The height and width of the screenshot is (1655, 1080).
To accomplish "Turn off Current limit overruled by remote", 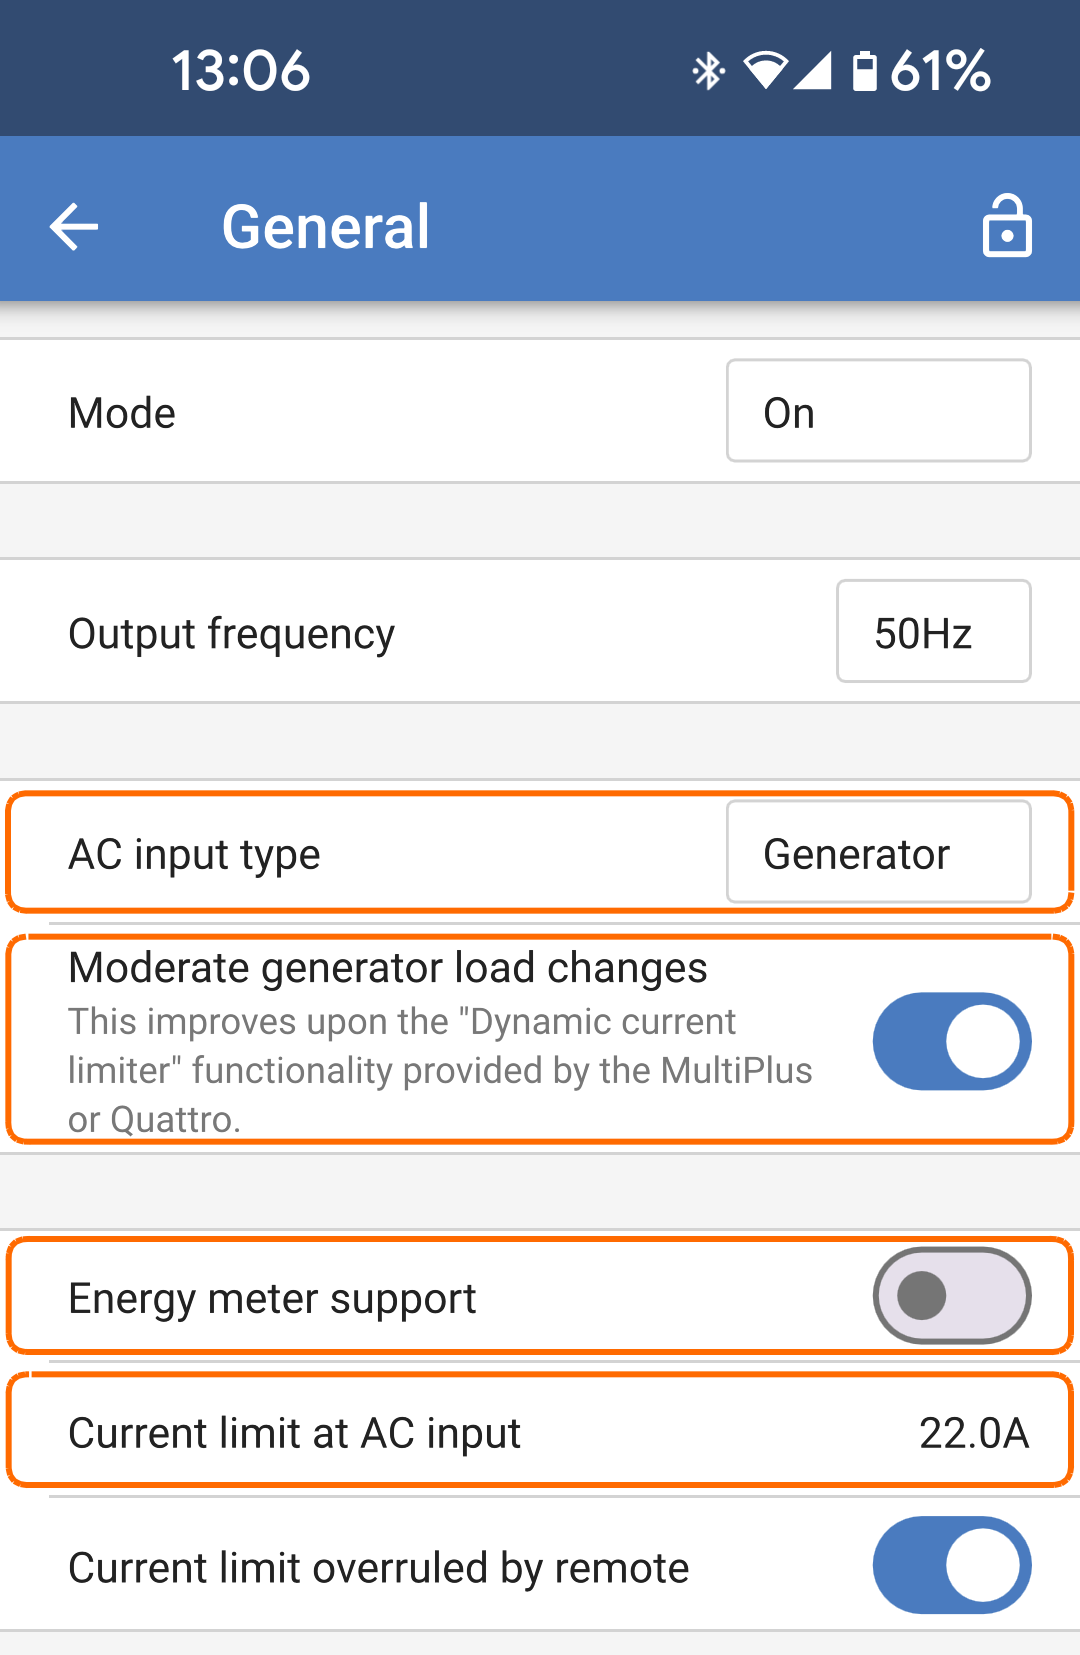I will click(950, 1565).
